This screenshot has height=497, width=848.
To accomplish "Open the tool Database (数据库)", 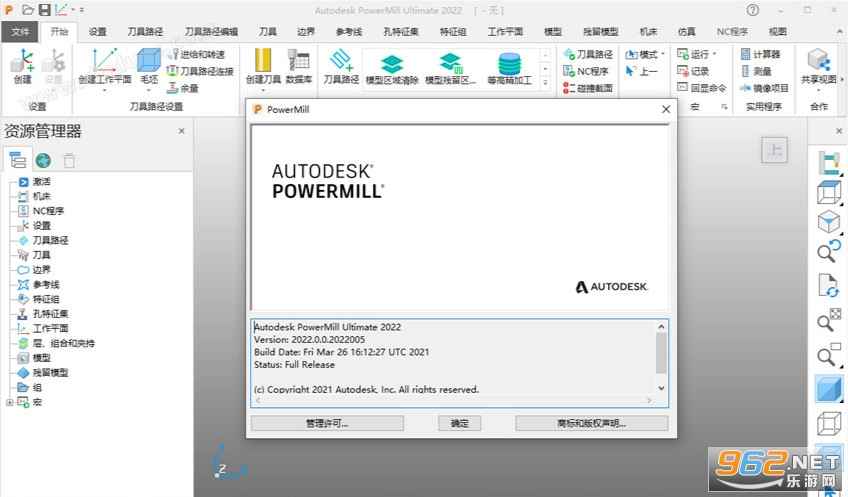I will point(299,67).
